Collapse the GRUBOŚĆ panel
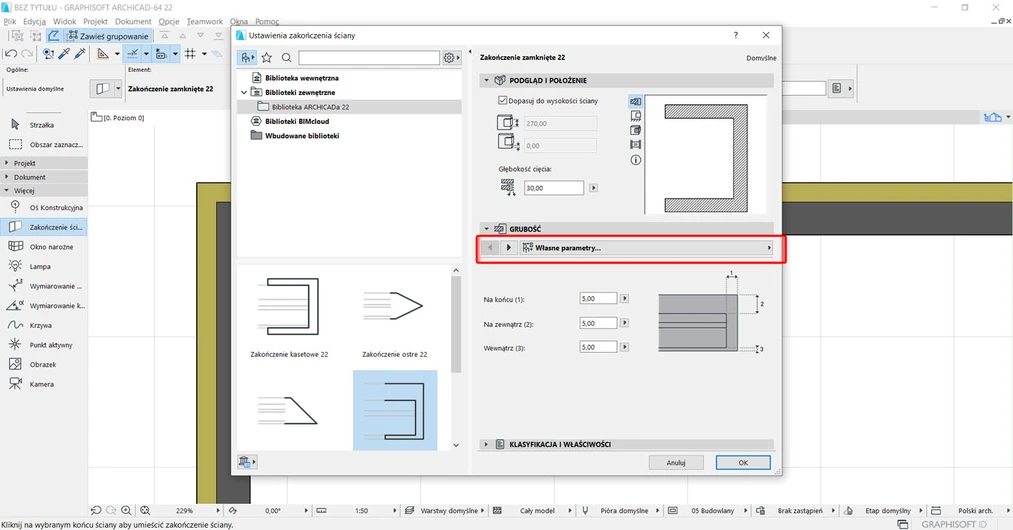Viewport: 1013px width, 530px height. pos(486,229)
